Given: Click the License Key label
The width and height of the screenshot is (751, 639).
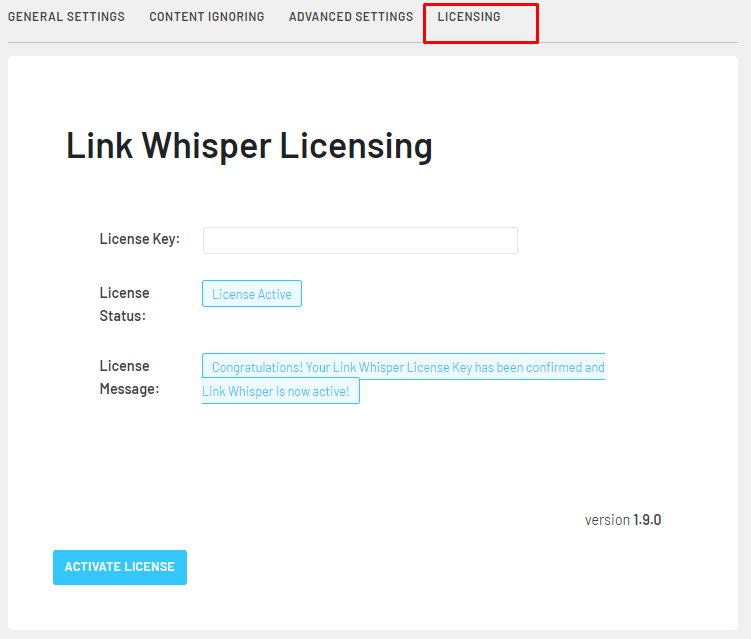Looking at the screenshot, I should [x=139, y=239].
